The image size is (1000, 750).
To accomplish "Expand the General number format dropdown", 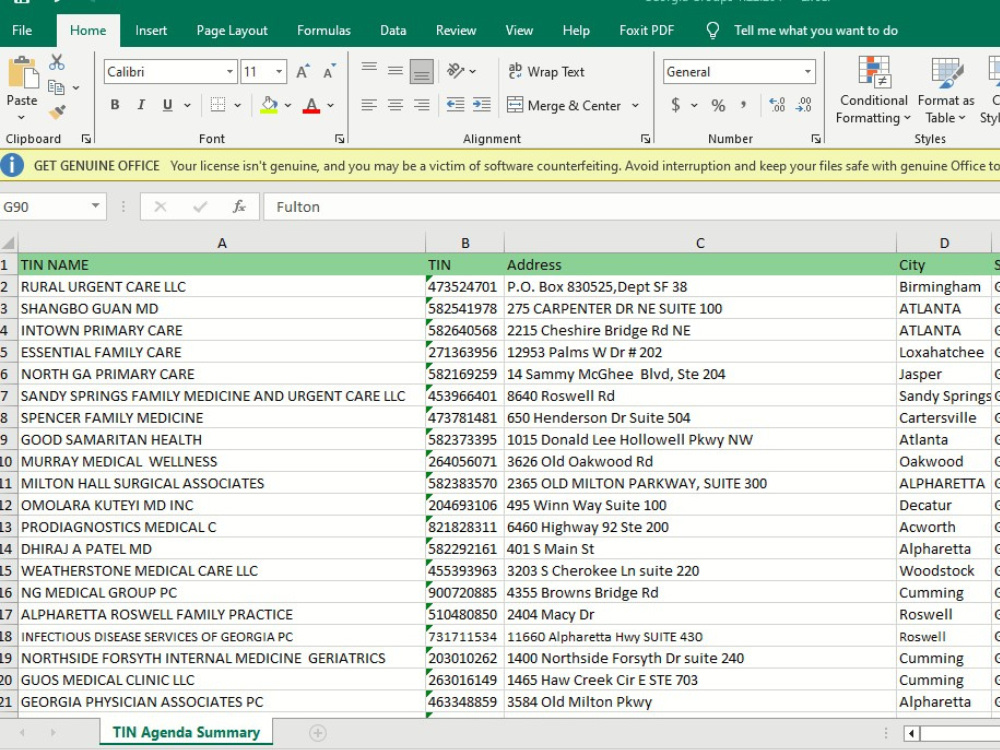I will pos(808,71).
